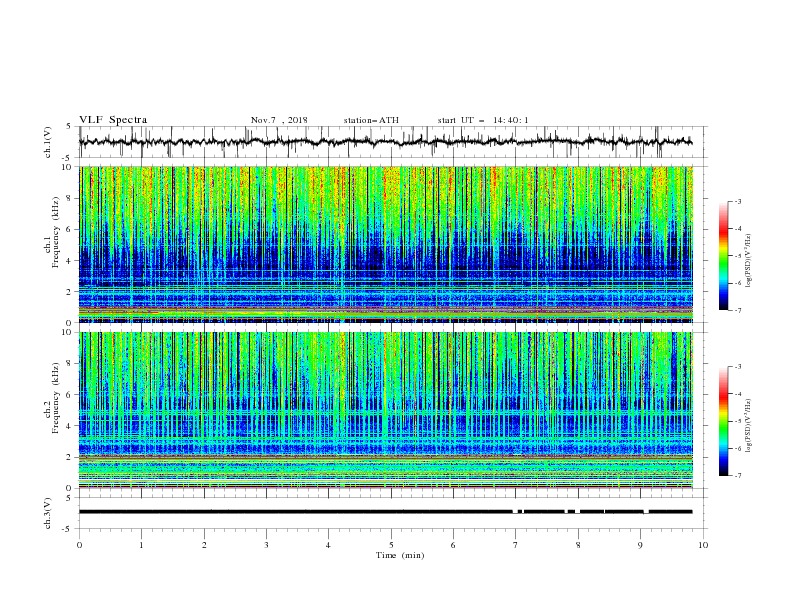Click the time axis tick label '0'
This screenshot has width=792, height=612.
79,545
